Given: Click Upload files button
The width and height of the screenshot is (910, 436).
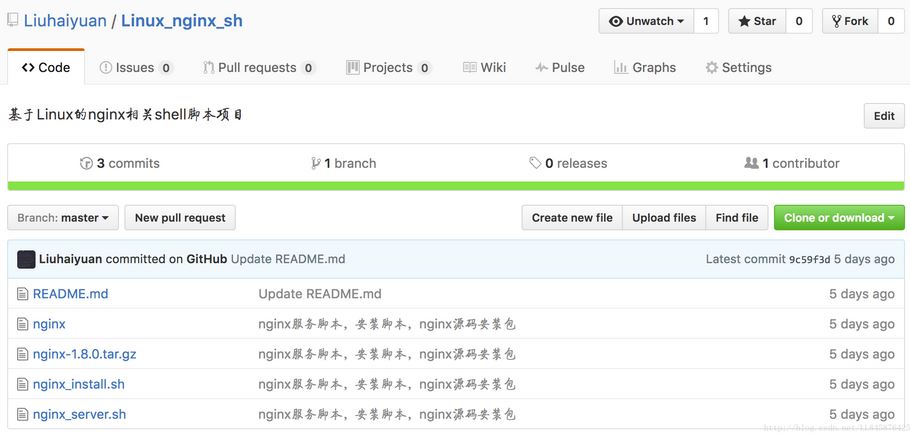Looking at the screenshot, I should point(664,218).
